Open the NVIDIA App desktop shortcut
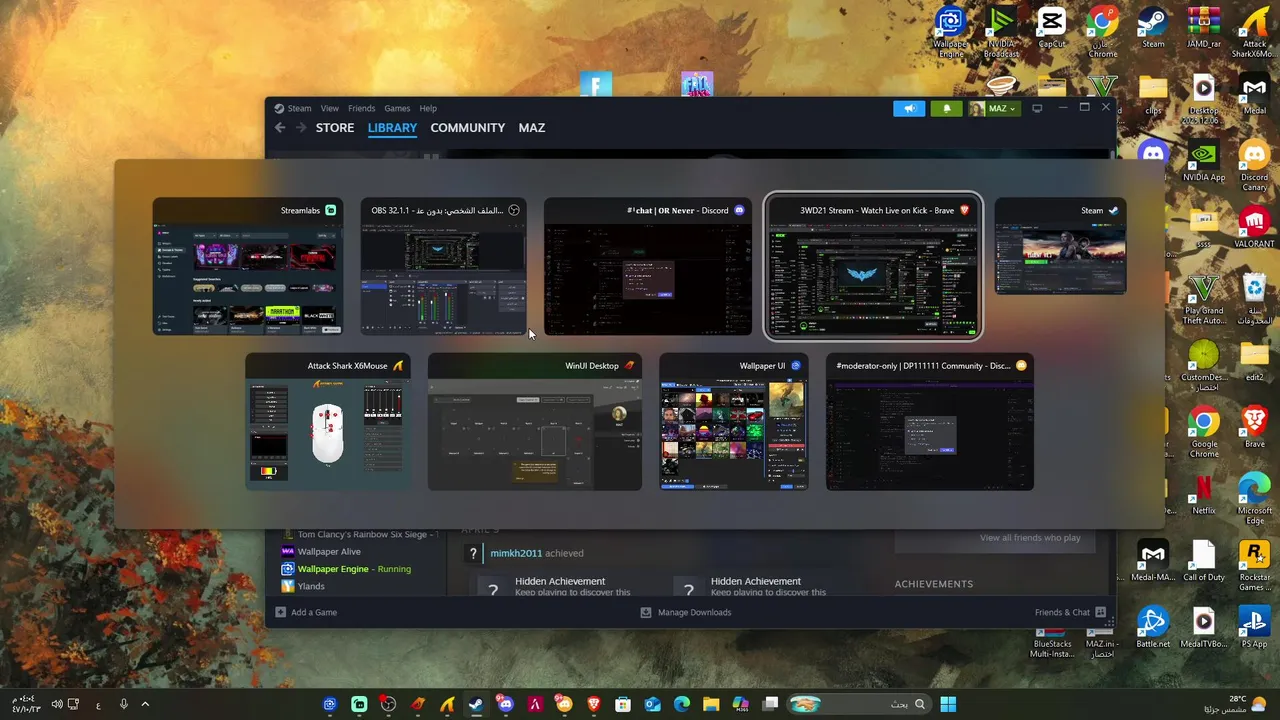The width and height of the screenshot is (1280, 720). tap(1204, 162)
